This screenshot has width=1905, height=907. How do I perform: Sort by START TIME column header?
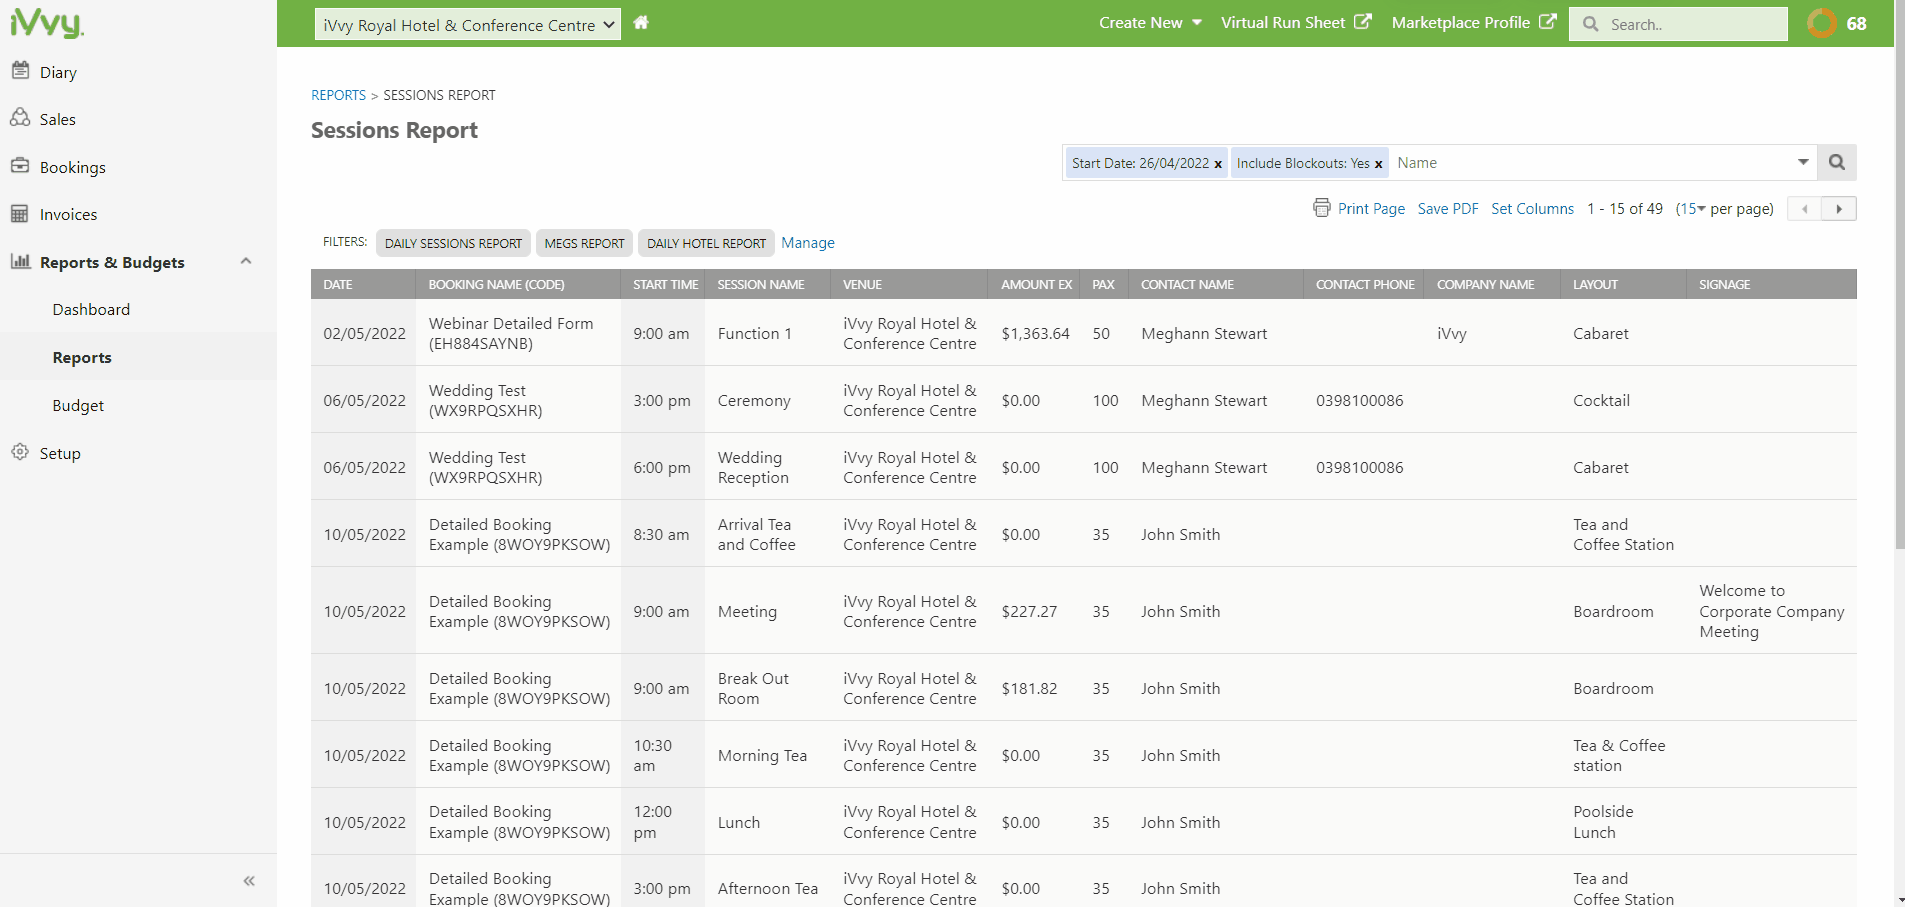point(665,284)
